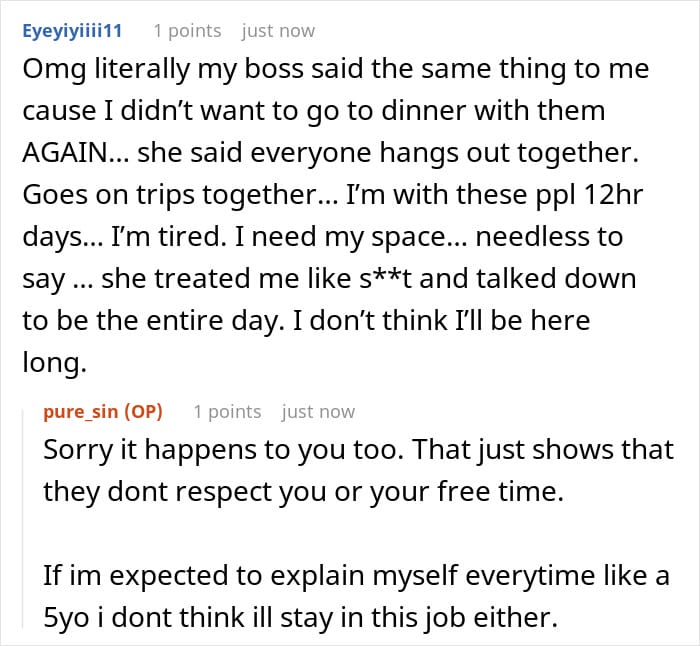Open the Eyeyiyiiii11 user profile
Viewport: 700px width, 646px height.
(71, 30)
